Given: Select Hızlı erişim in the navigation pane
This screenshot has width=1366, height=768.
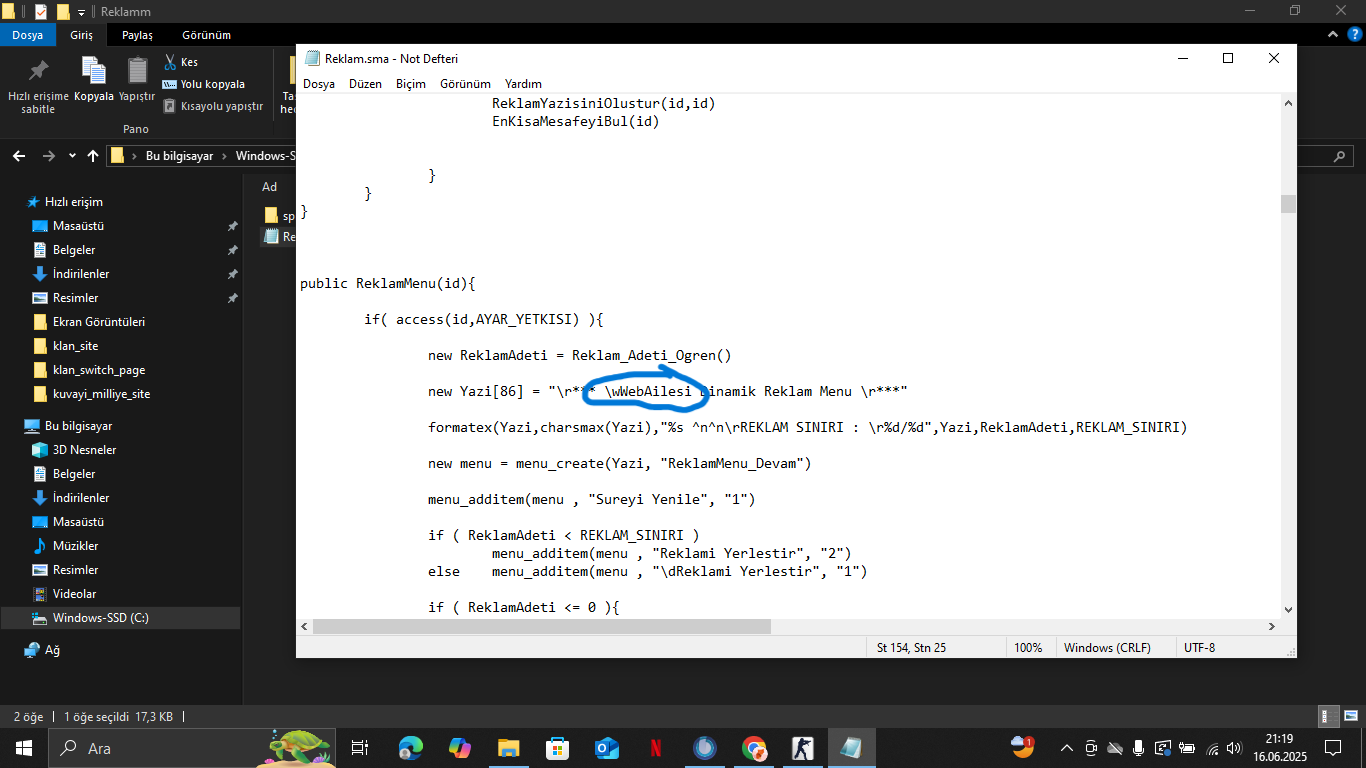Looking at the screenshot, I should click(73, 202).
